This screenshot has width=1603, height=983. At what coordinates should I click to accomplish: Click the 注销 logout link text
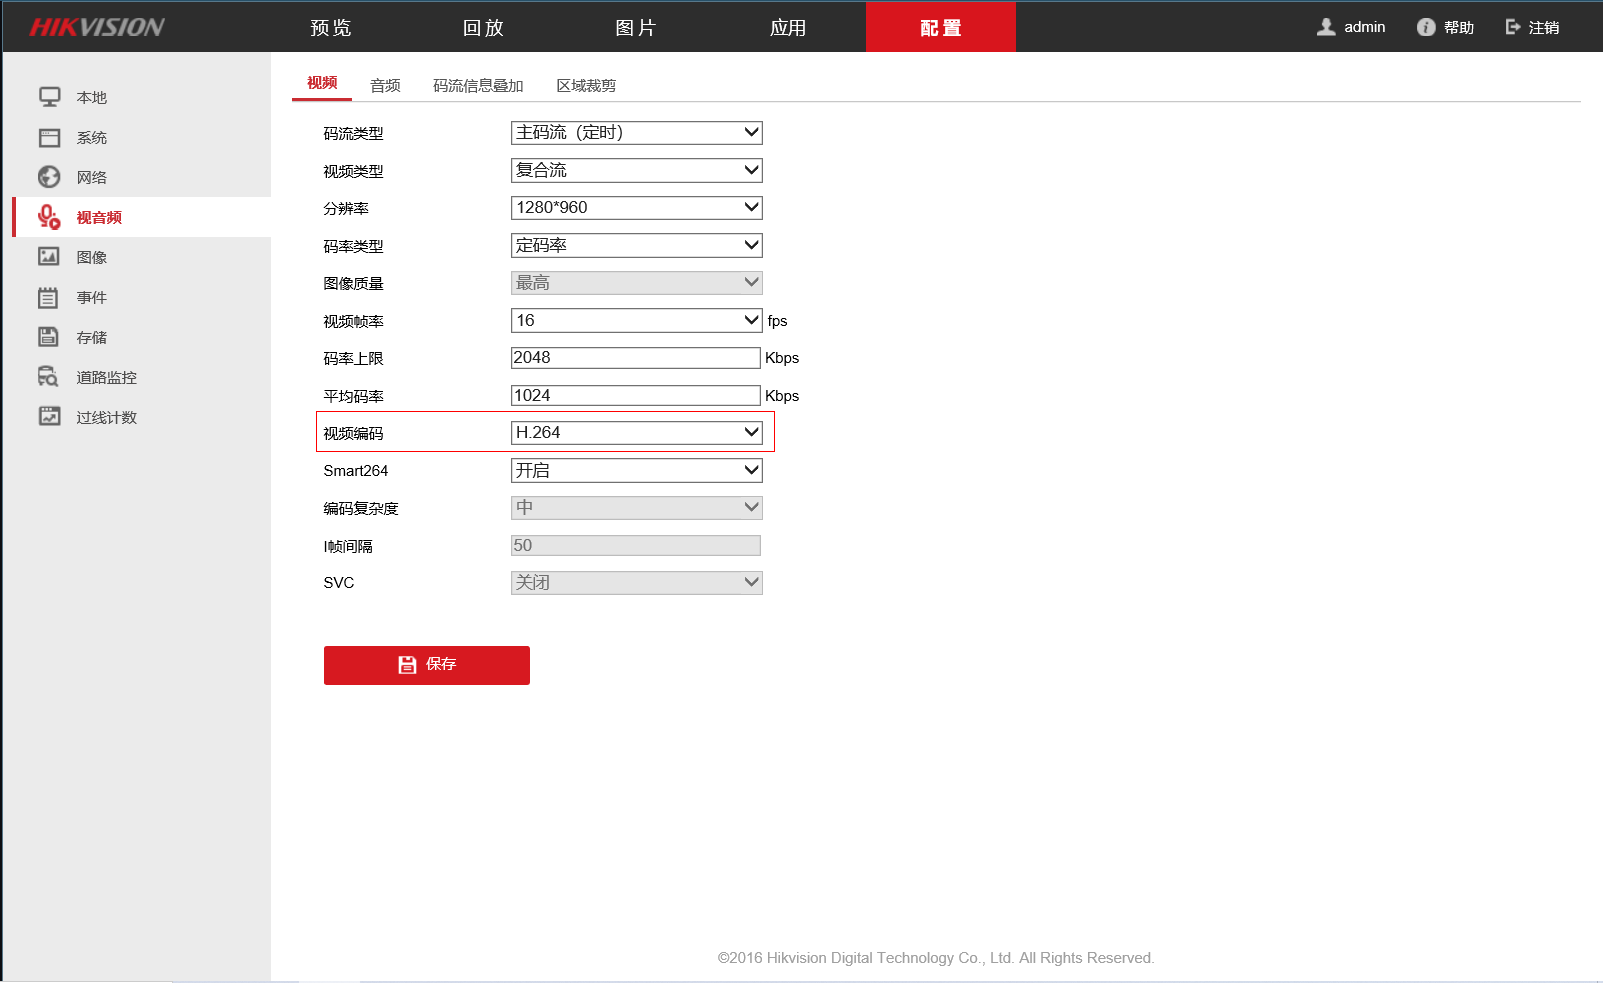point(1544,28)
